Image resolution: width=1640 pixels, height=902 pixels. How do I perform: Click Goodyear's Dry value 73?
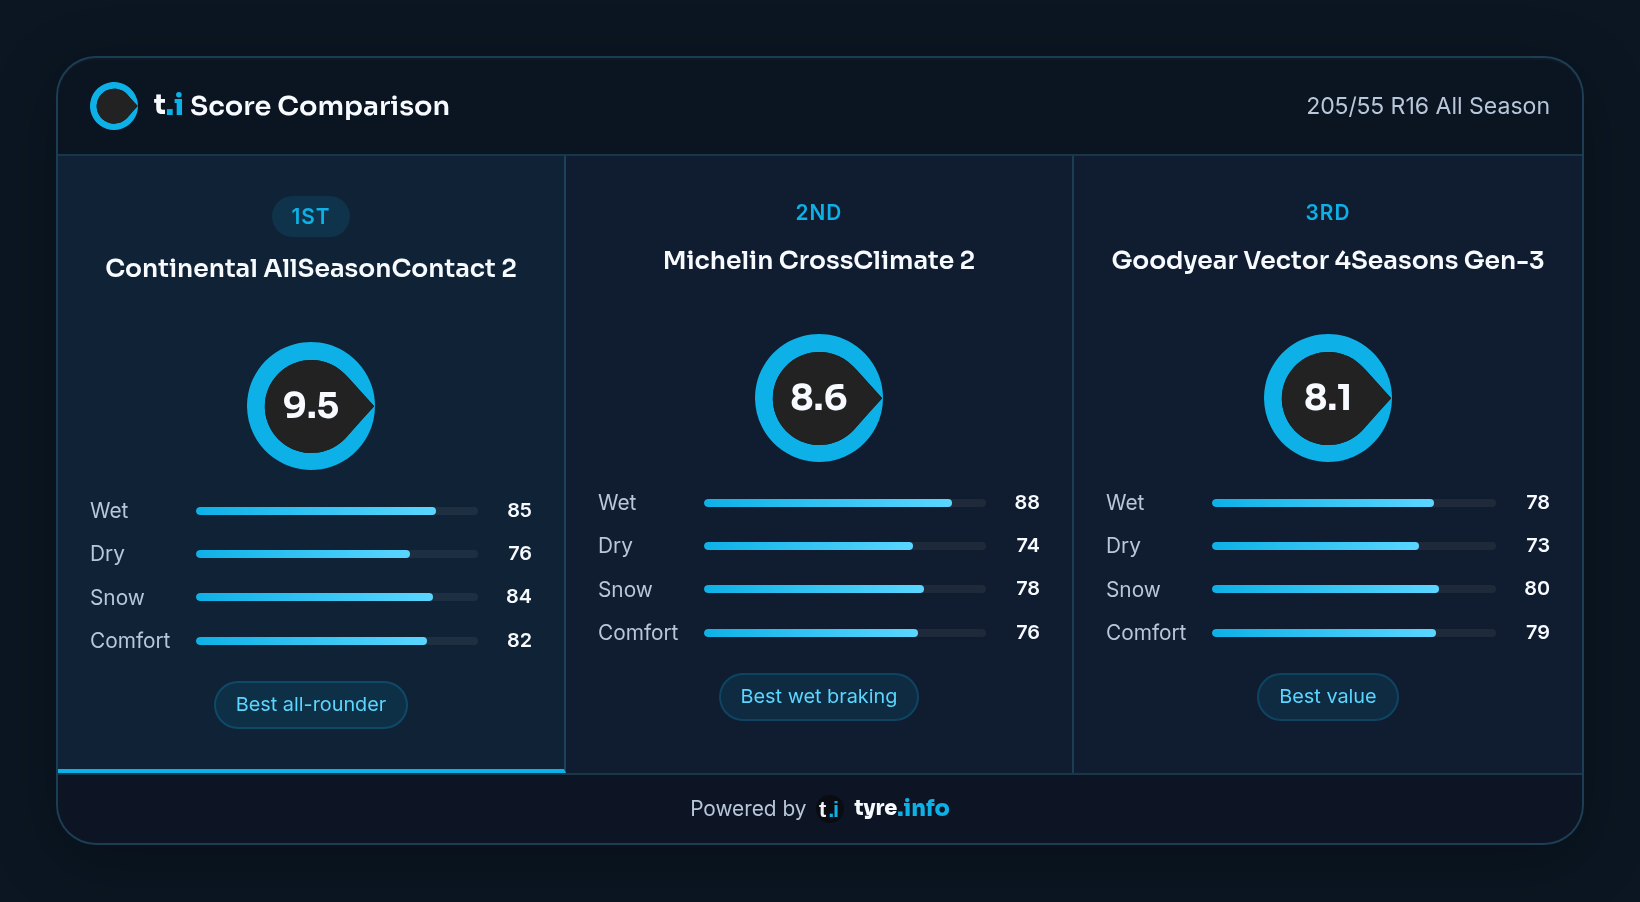coord(1538,545)
